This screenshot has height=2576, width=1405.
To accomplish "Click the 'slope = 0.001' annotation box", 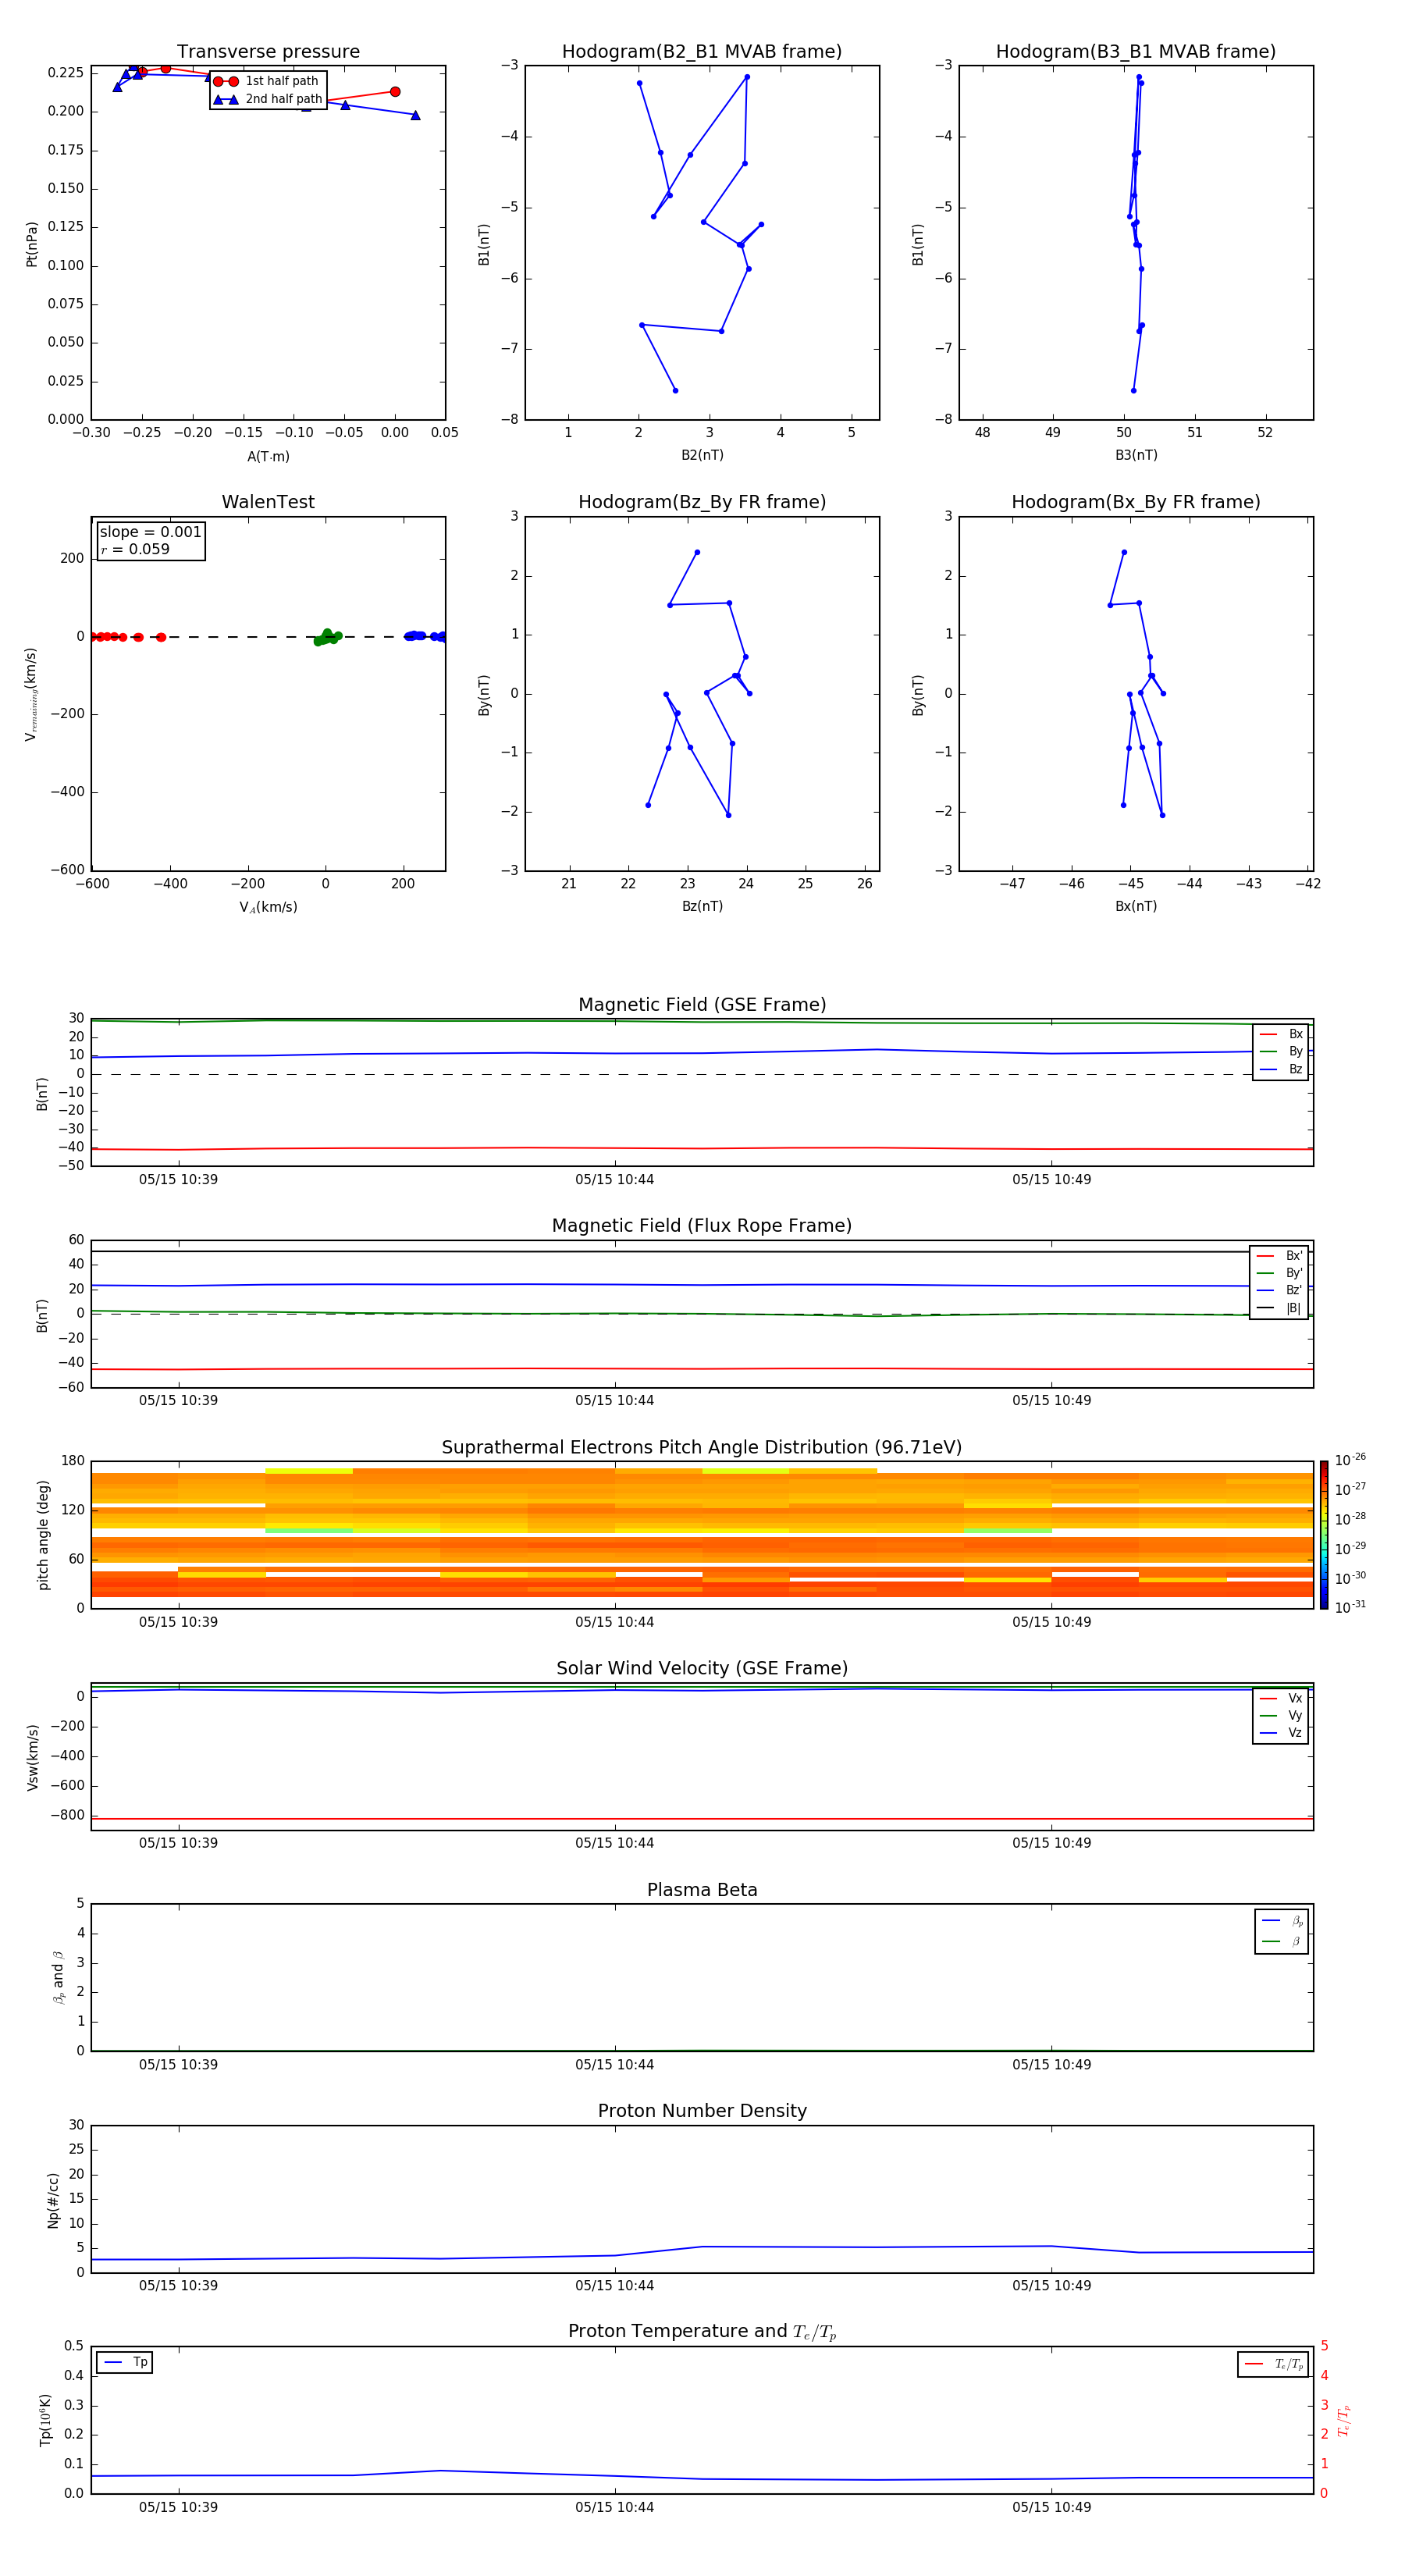I will pos(151,540).
